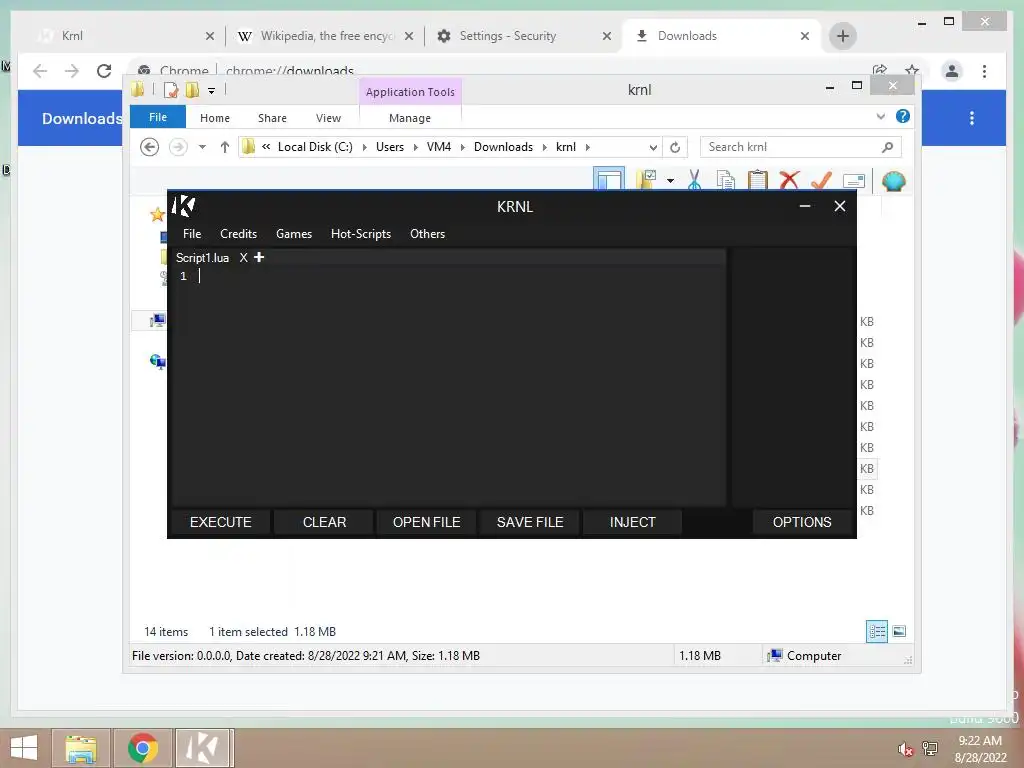1024x768 pixels.
Task: Open the Home ribbon tab in Explorer
Action: pos(215,118)
